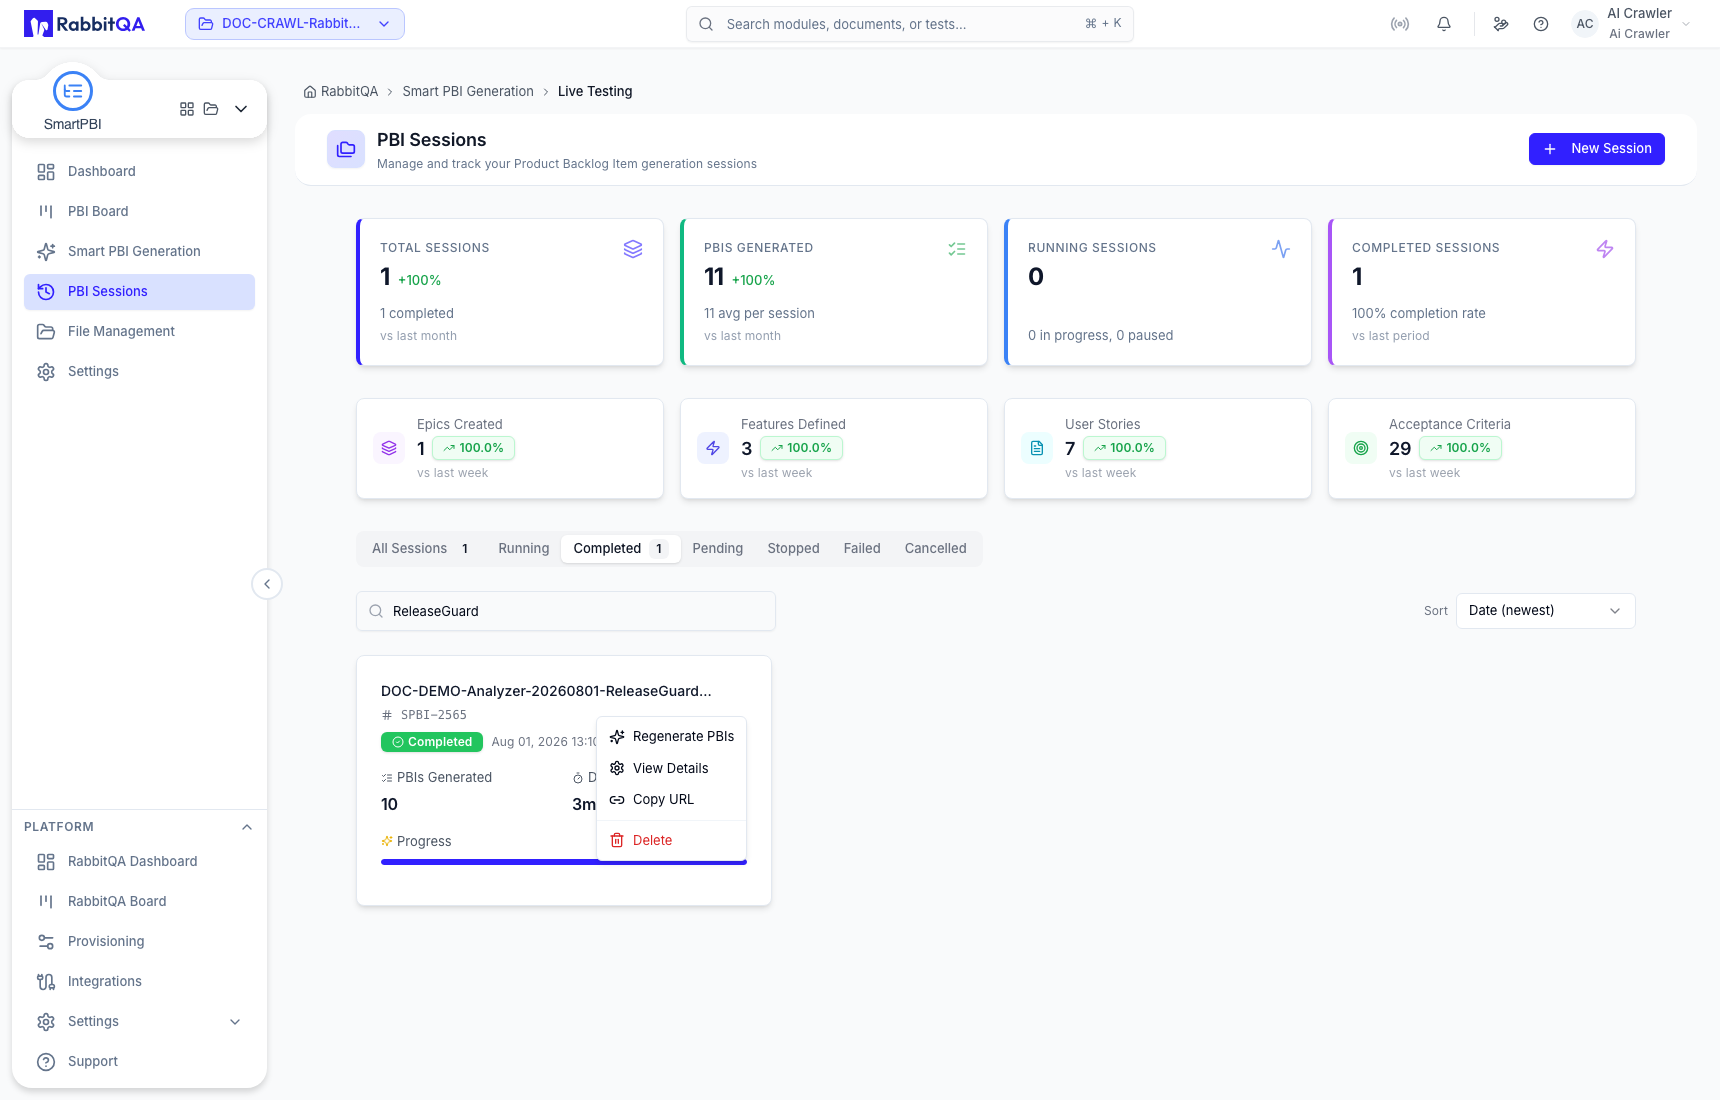
Task: Click the green Completed status badge
Action: pyautogui.click(x=432, y=742)
